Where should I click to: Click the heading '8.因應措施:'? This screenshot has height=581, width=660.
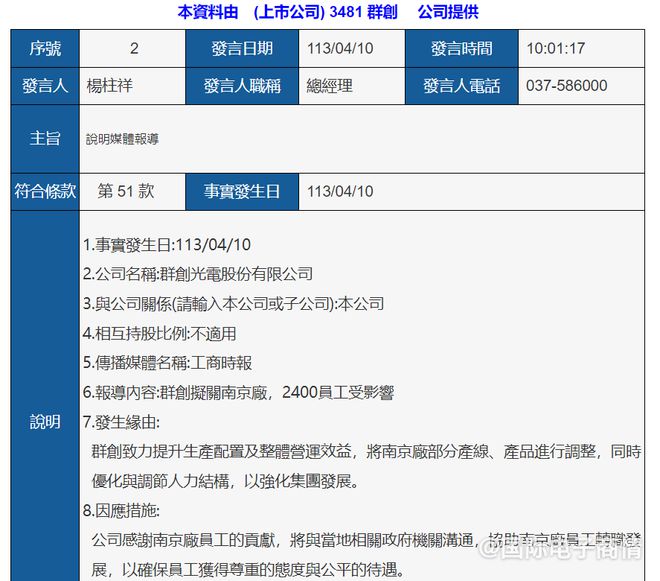pyautogui.click(x=121, y=511)
